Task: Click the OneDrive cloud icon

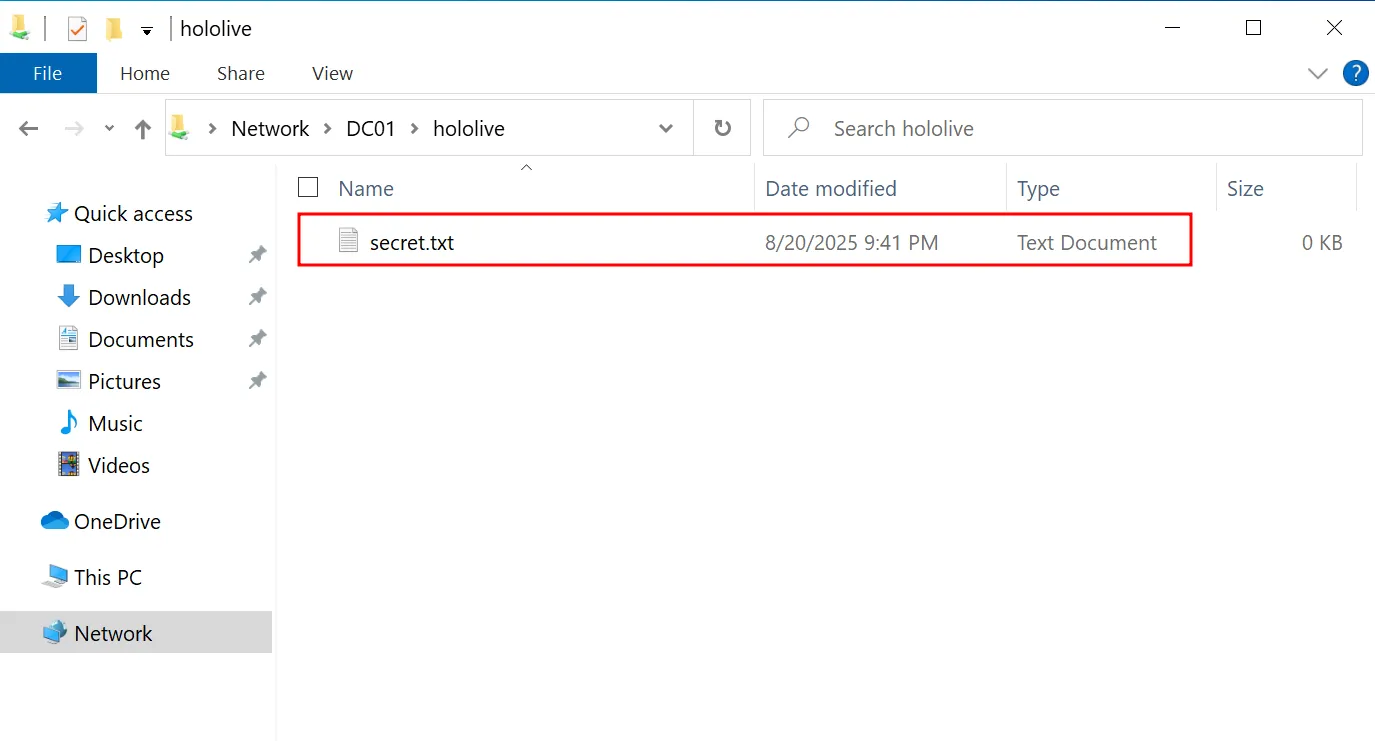Action: (x=54, y=521)
